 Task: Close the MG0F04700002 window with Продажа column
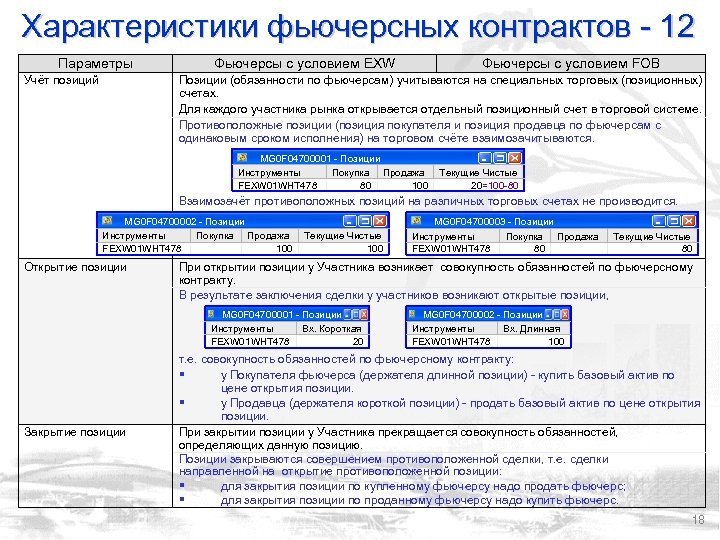click(380, 221)
